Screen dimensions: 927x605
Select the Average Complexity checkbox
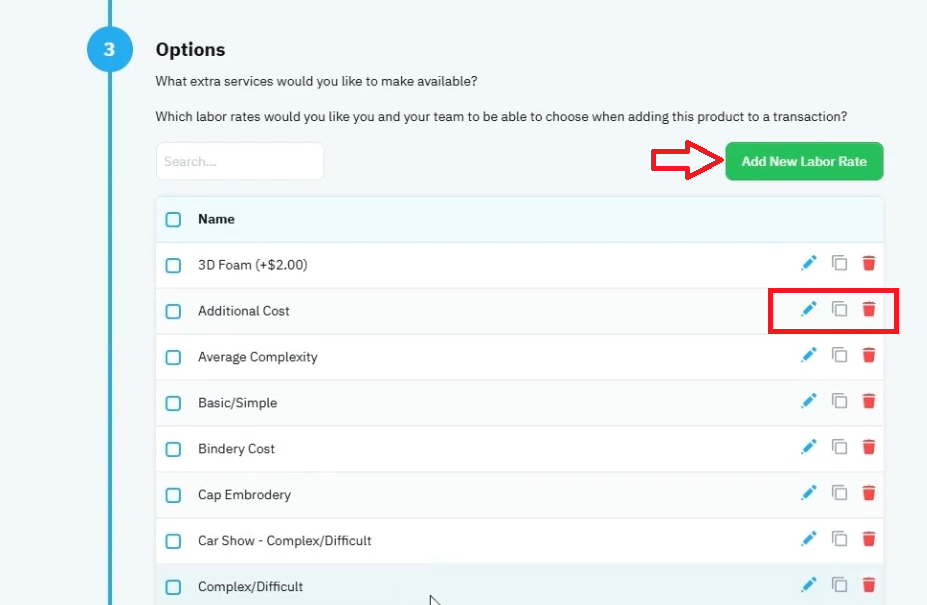pos(173,357)
